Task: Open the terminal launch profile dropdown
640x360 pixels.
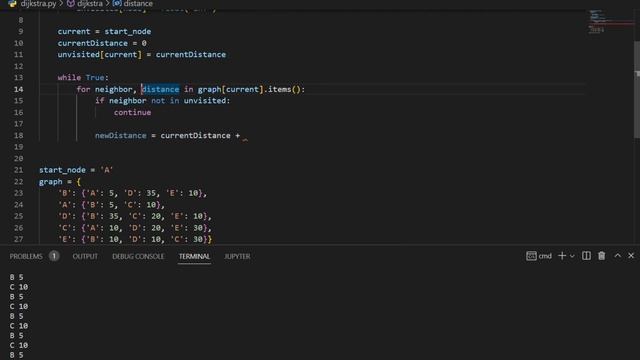Action: coord(572,256)
